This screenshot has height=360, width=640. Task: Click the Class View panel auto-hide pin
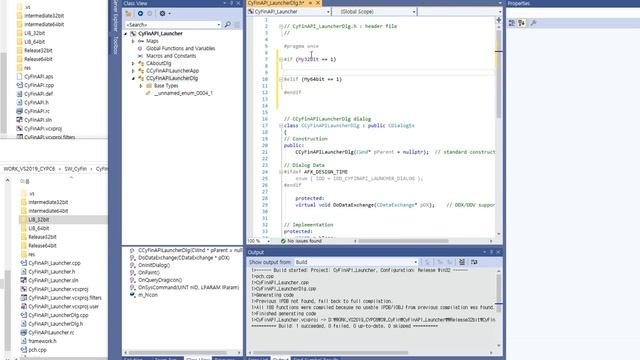[x=231, y=3]
